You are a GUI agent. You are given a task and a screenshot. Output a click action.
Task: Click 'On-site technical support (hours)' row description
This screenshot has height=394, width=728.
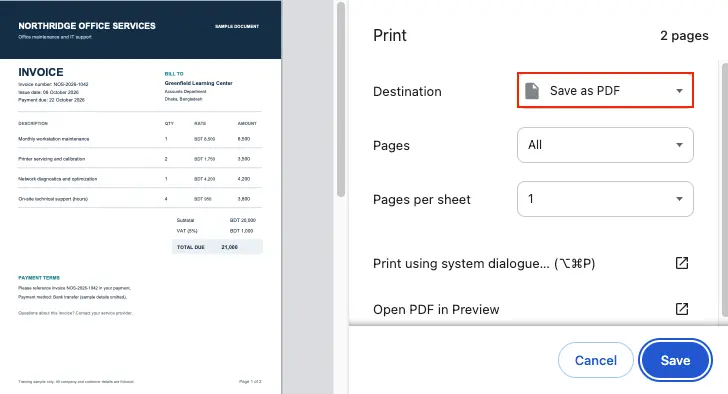tap(53, 199)
